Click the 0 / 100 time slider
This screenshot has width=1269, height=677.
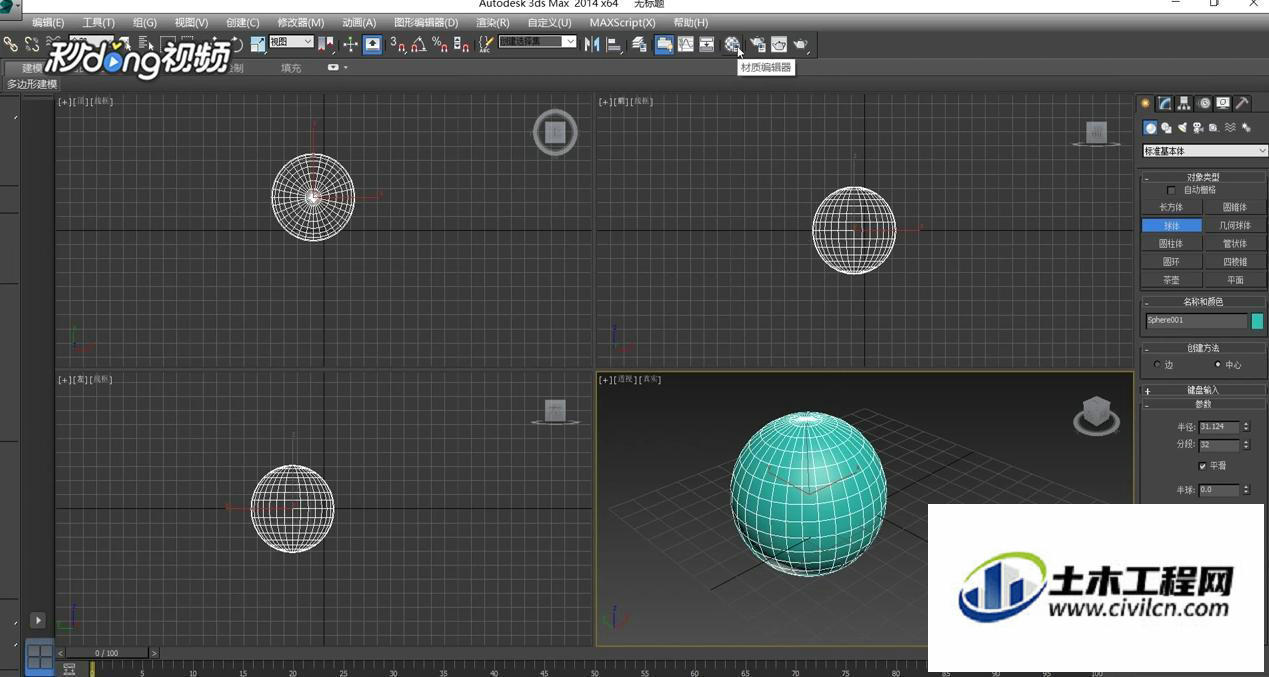point(106,653)
